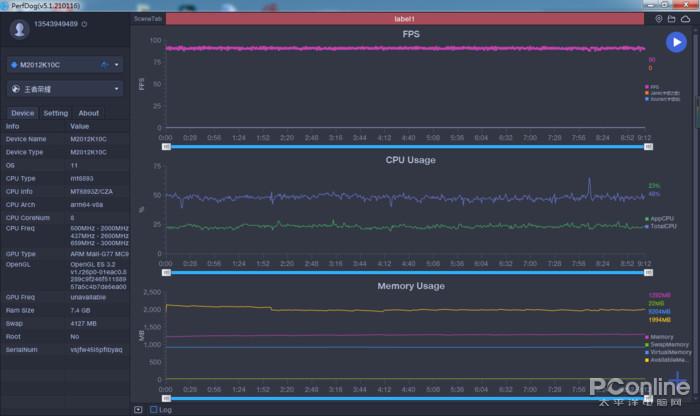This screenshot has height=416, width=700.
Task: Toggle the VirtualMemory legend series
Action: 668,352
